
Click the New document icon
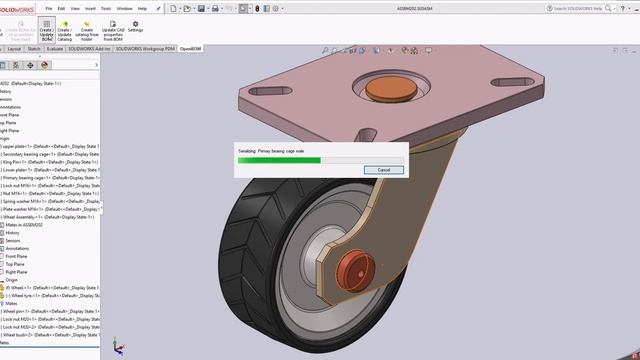click(x=173, y=8)
